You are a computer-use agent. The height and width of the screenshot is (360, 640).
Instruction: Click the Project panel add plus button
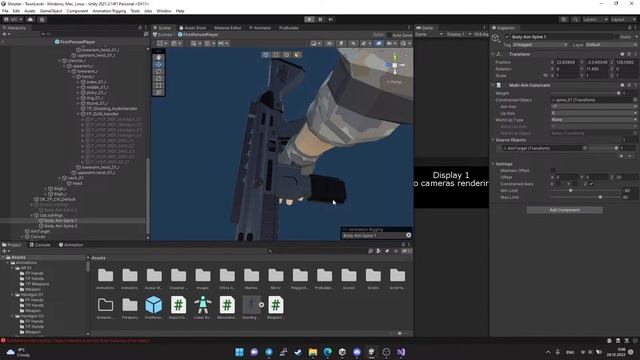pyautogui.click(x=5, y=251)
